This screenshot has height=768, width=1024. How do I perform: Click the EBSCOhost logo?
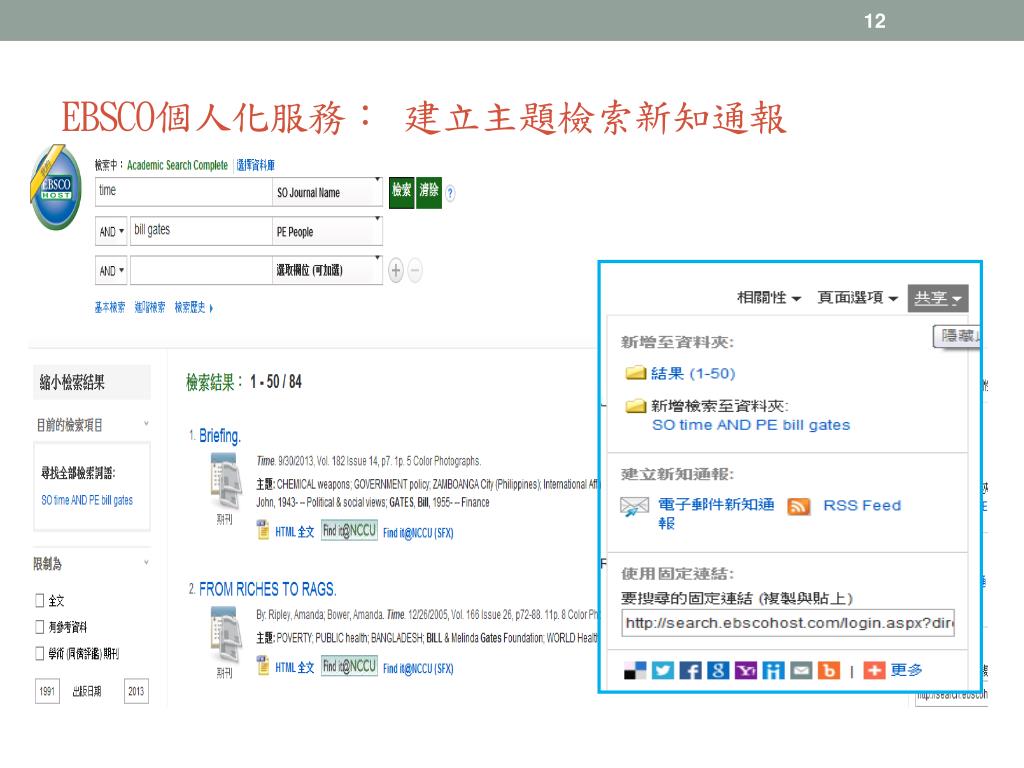[56, 187]
